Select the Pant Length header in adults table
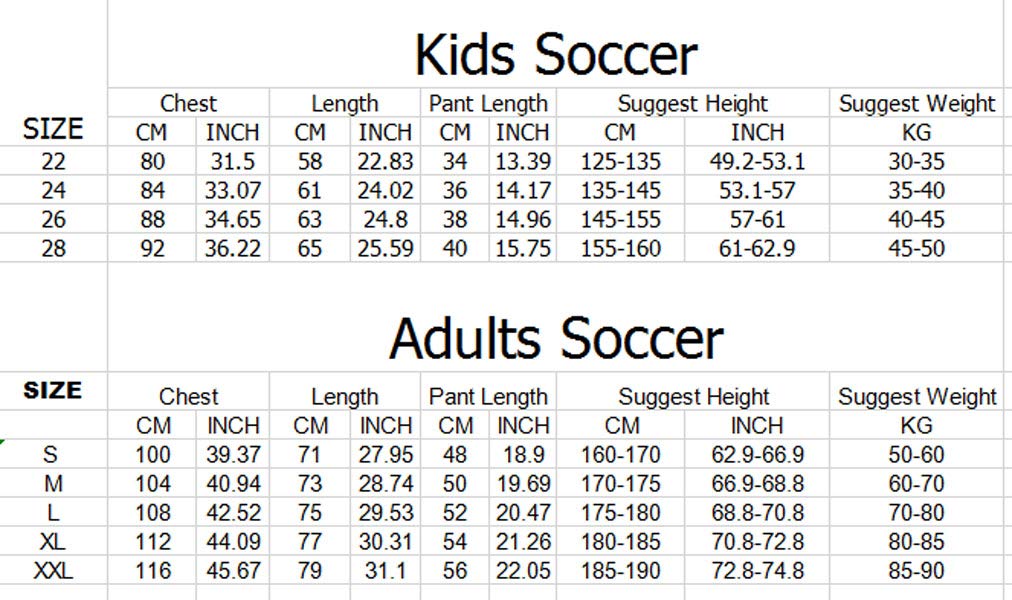 click(488, 397)
